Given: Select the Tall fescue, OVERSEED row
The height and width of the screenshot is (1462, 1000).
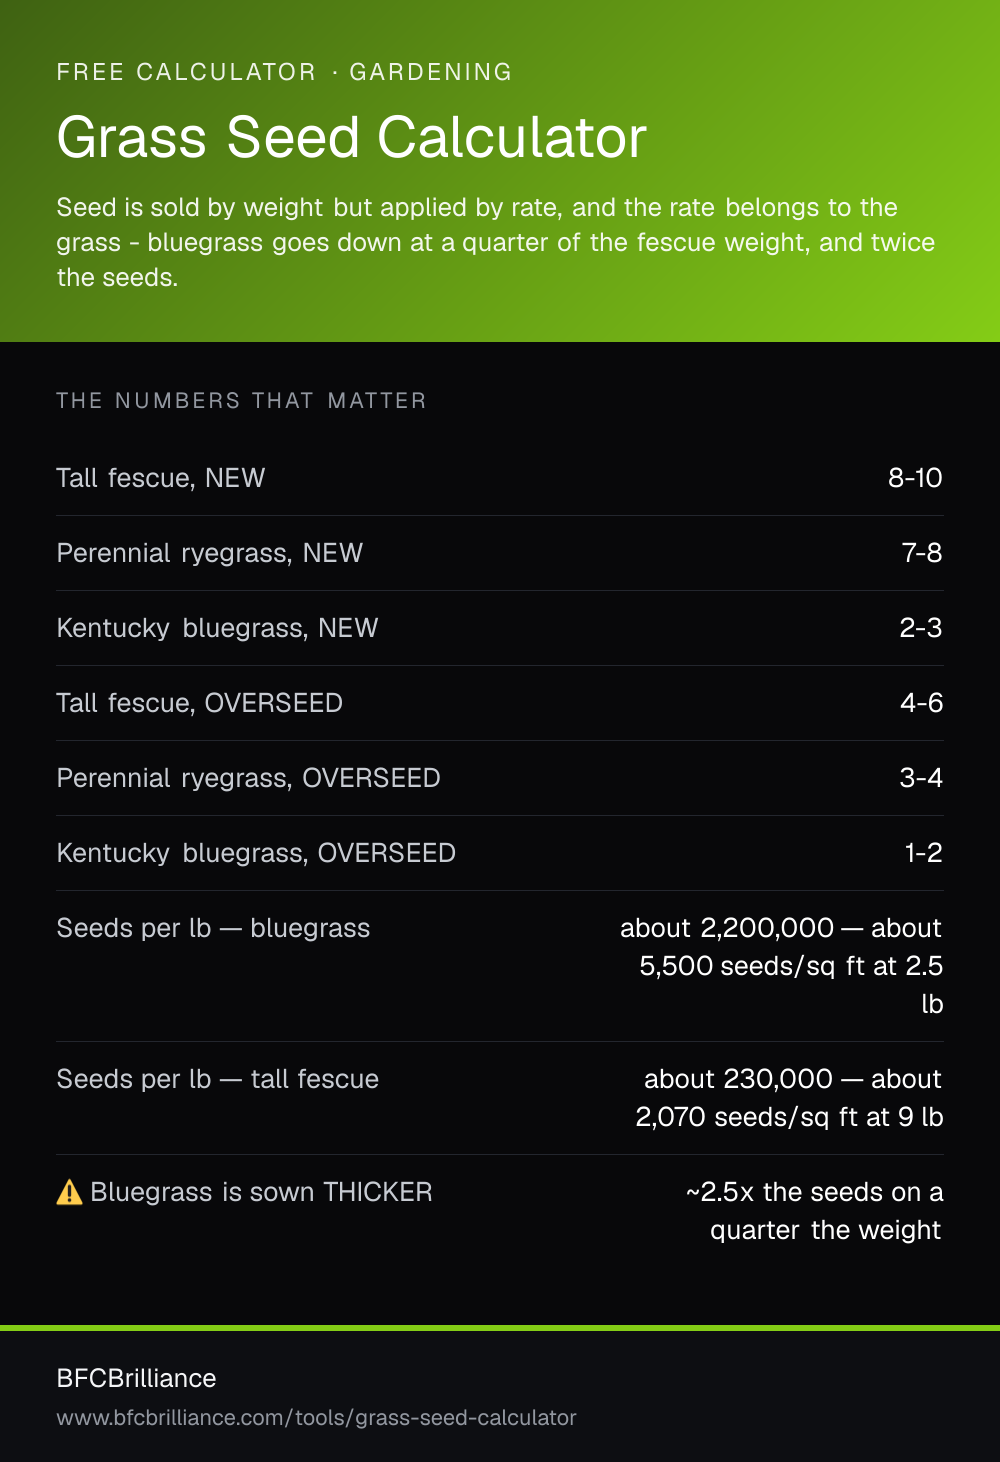Looking at the screenshot, I should [500, 703].
